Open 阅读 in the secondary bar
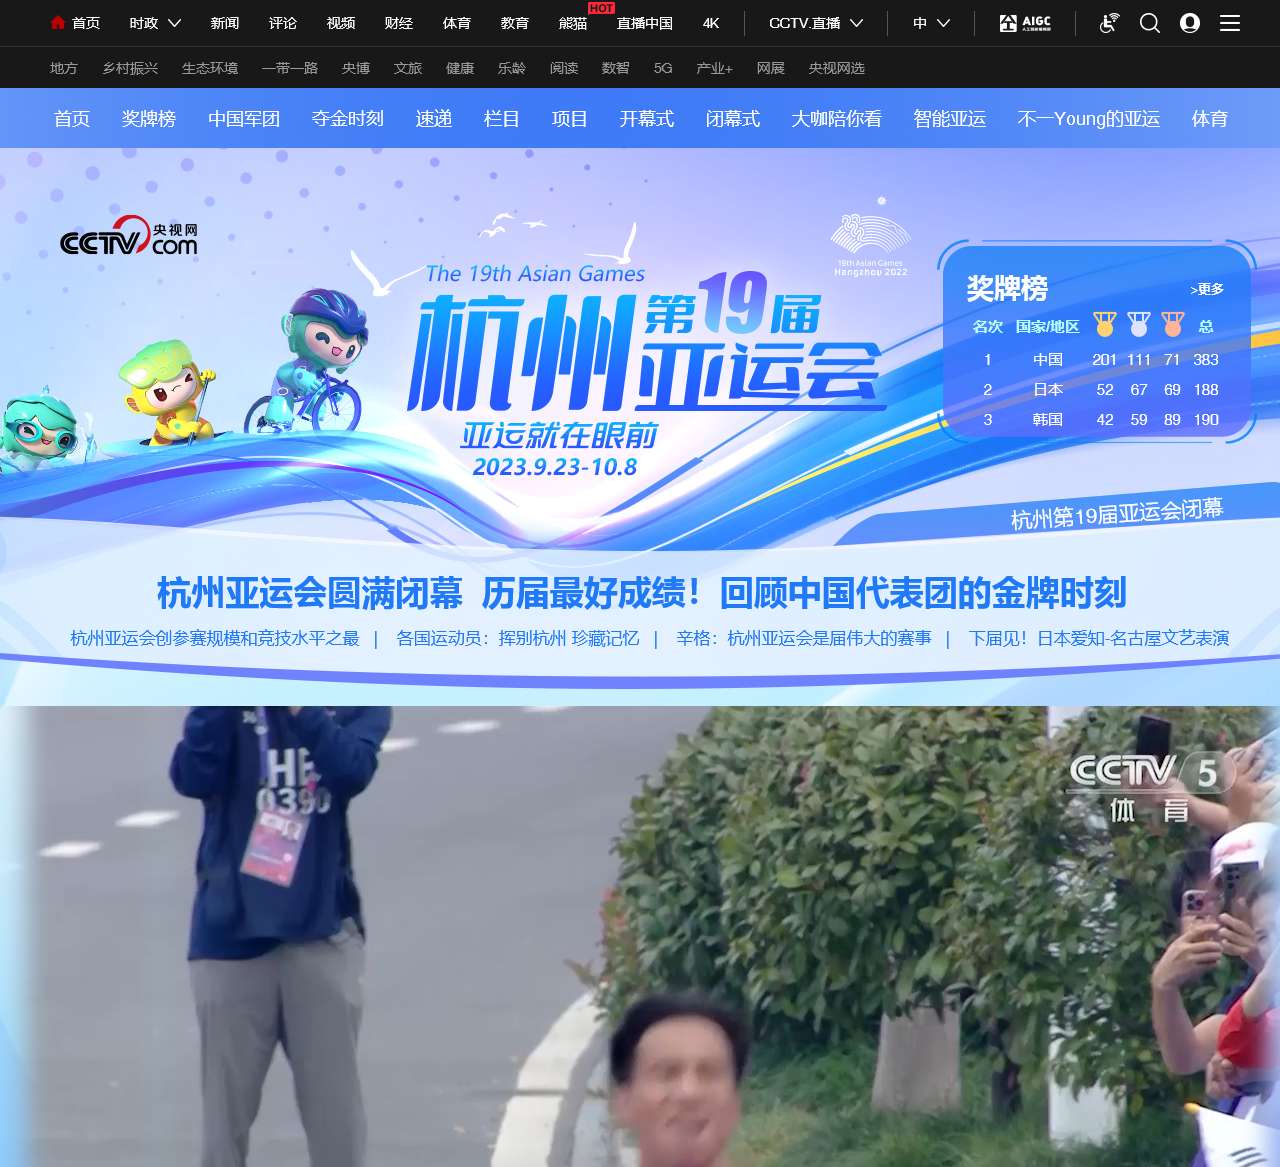The image size is (1280, 1167). pyautogui.click(x=564, y=68)
